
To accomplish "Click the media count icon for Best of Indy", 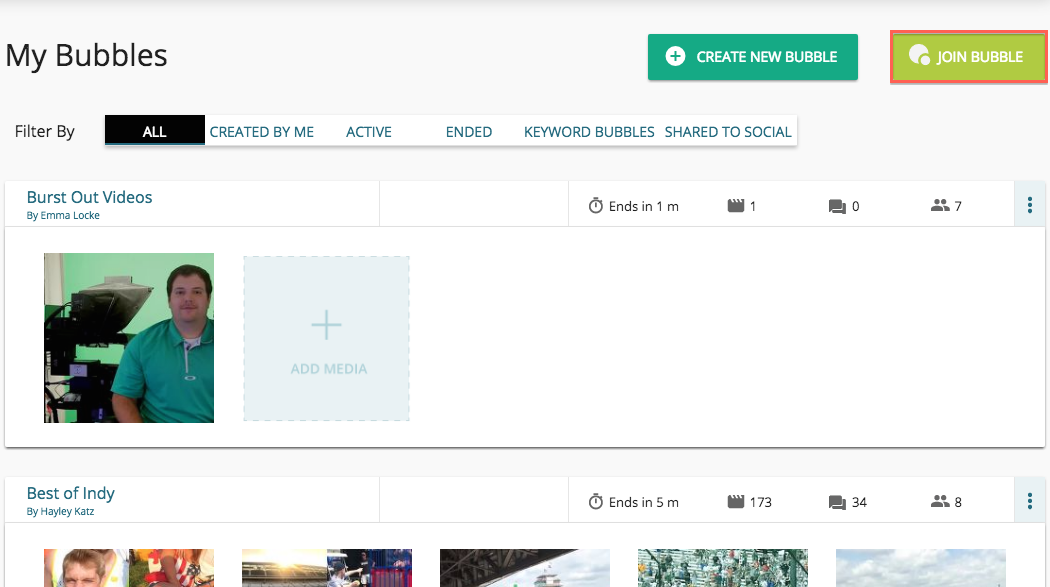I will [736, 502].
